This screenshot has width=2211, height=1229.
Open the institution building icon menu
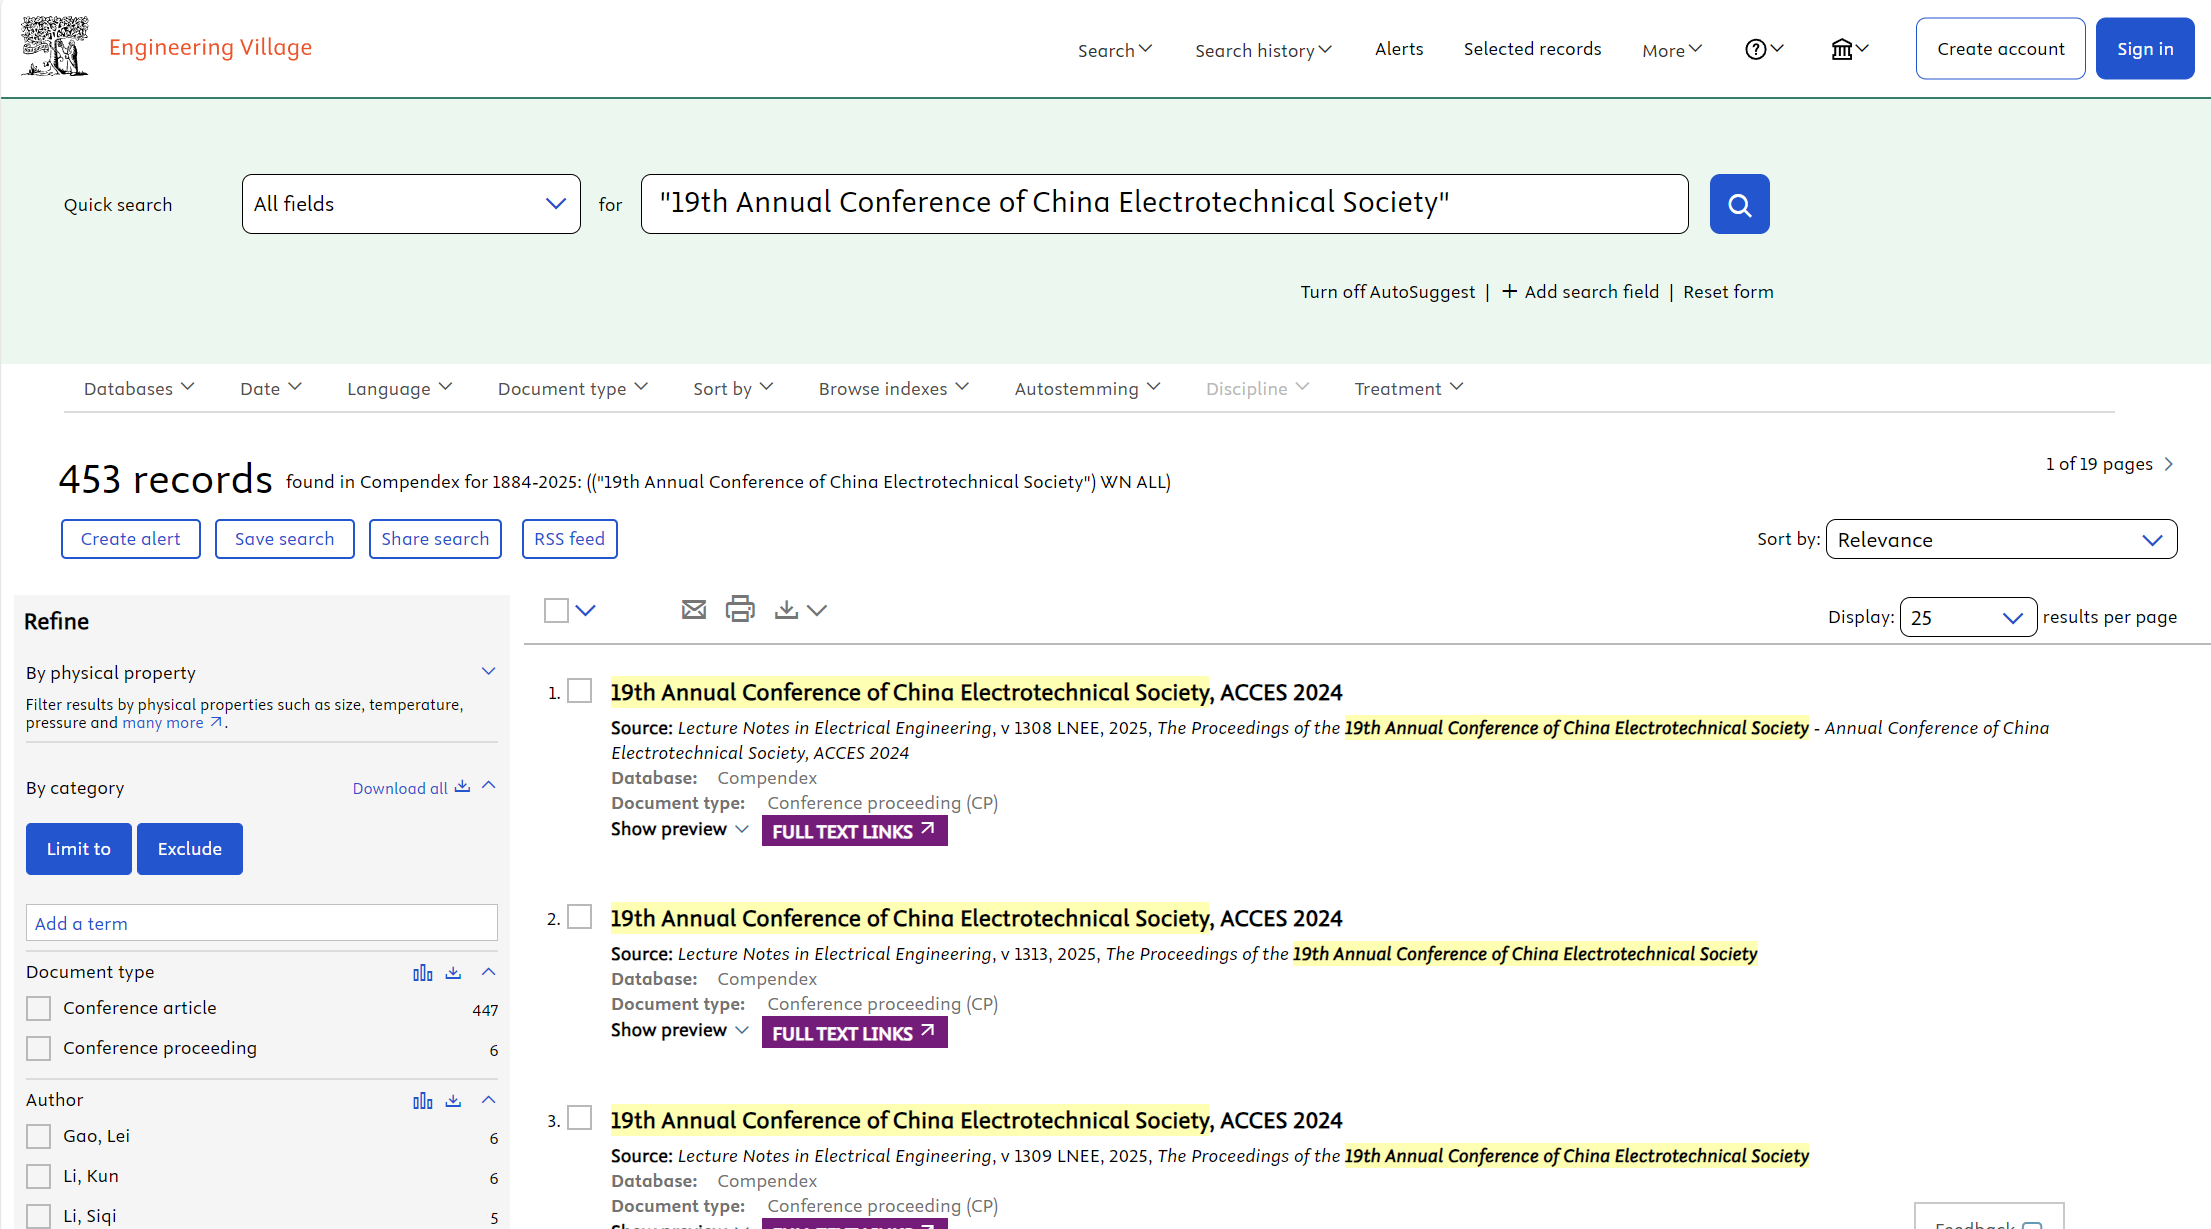1841,49
